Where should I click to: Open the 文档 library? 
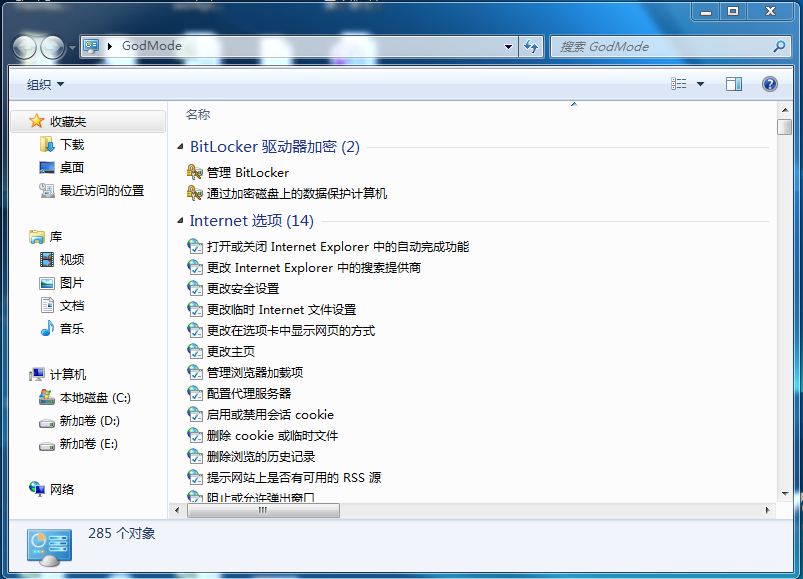tap(72, 306)
